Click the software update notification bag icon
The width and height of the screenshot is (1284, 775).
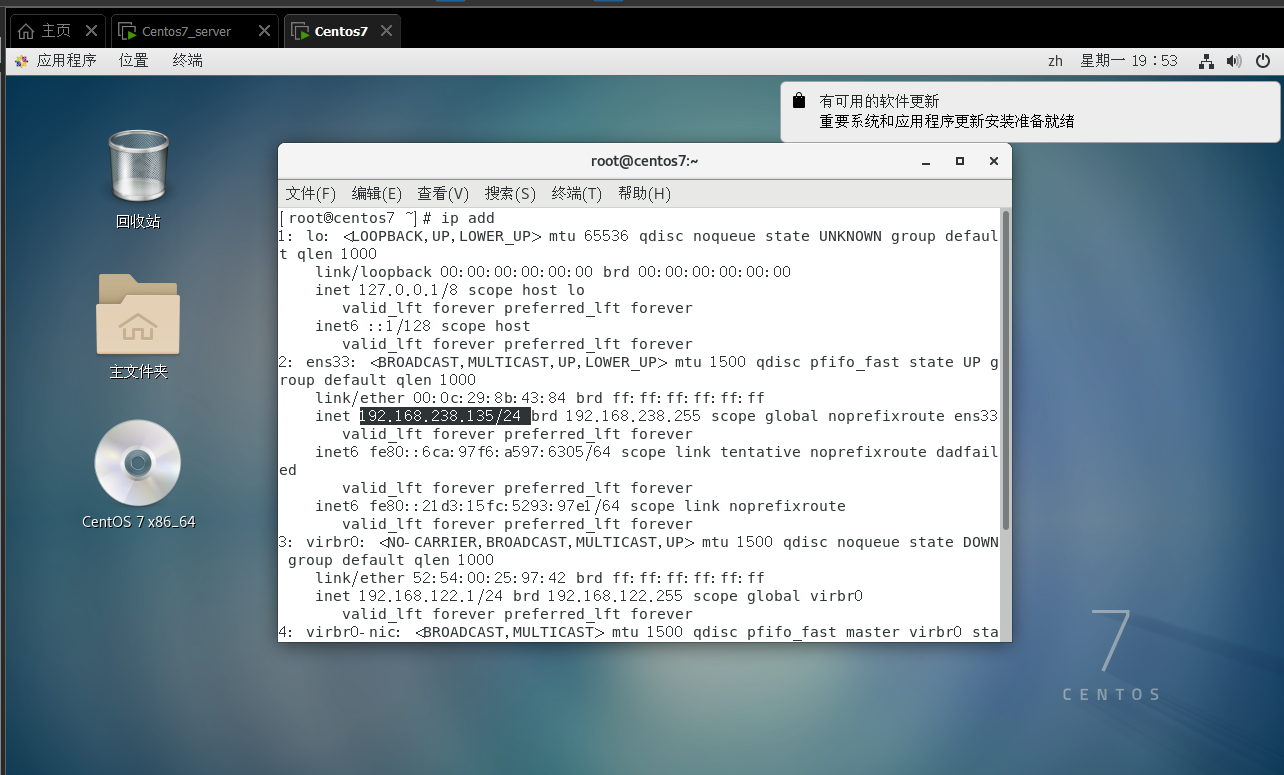pos(798,101)
